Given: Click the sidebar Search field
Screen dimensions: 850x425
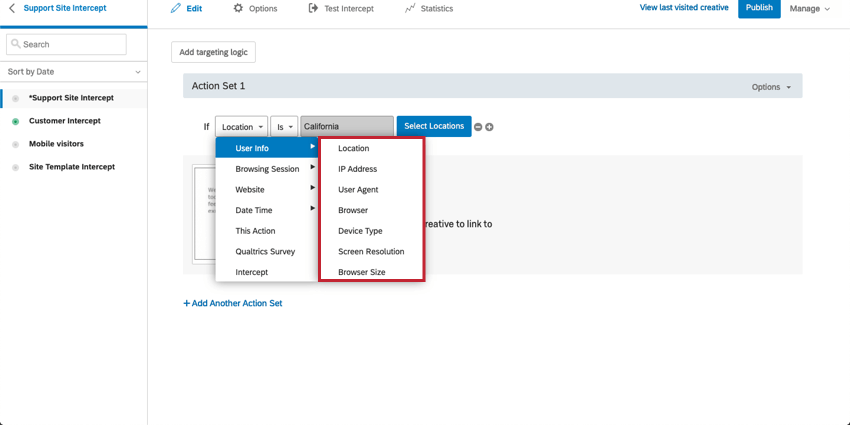Looking at the screenshot, I should pyautogui.click(x=66, y=44).
